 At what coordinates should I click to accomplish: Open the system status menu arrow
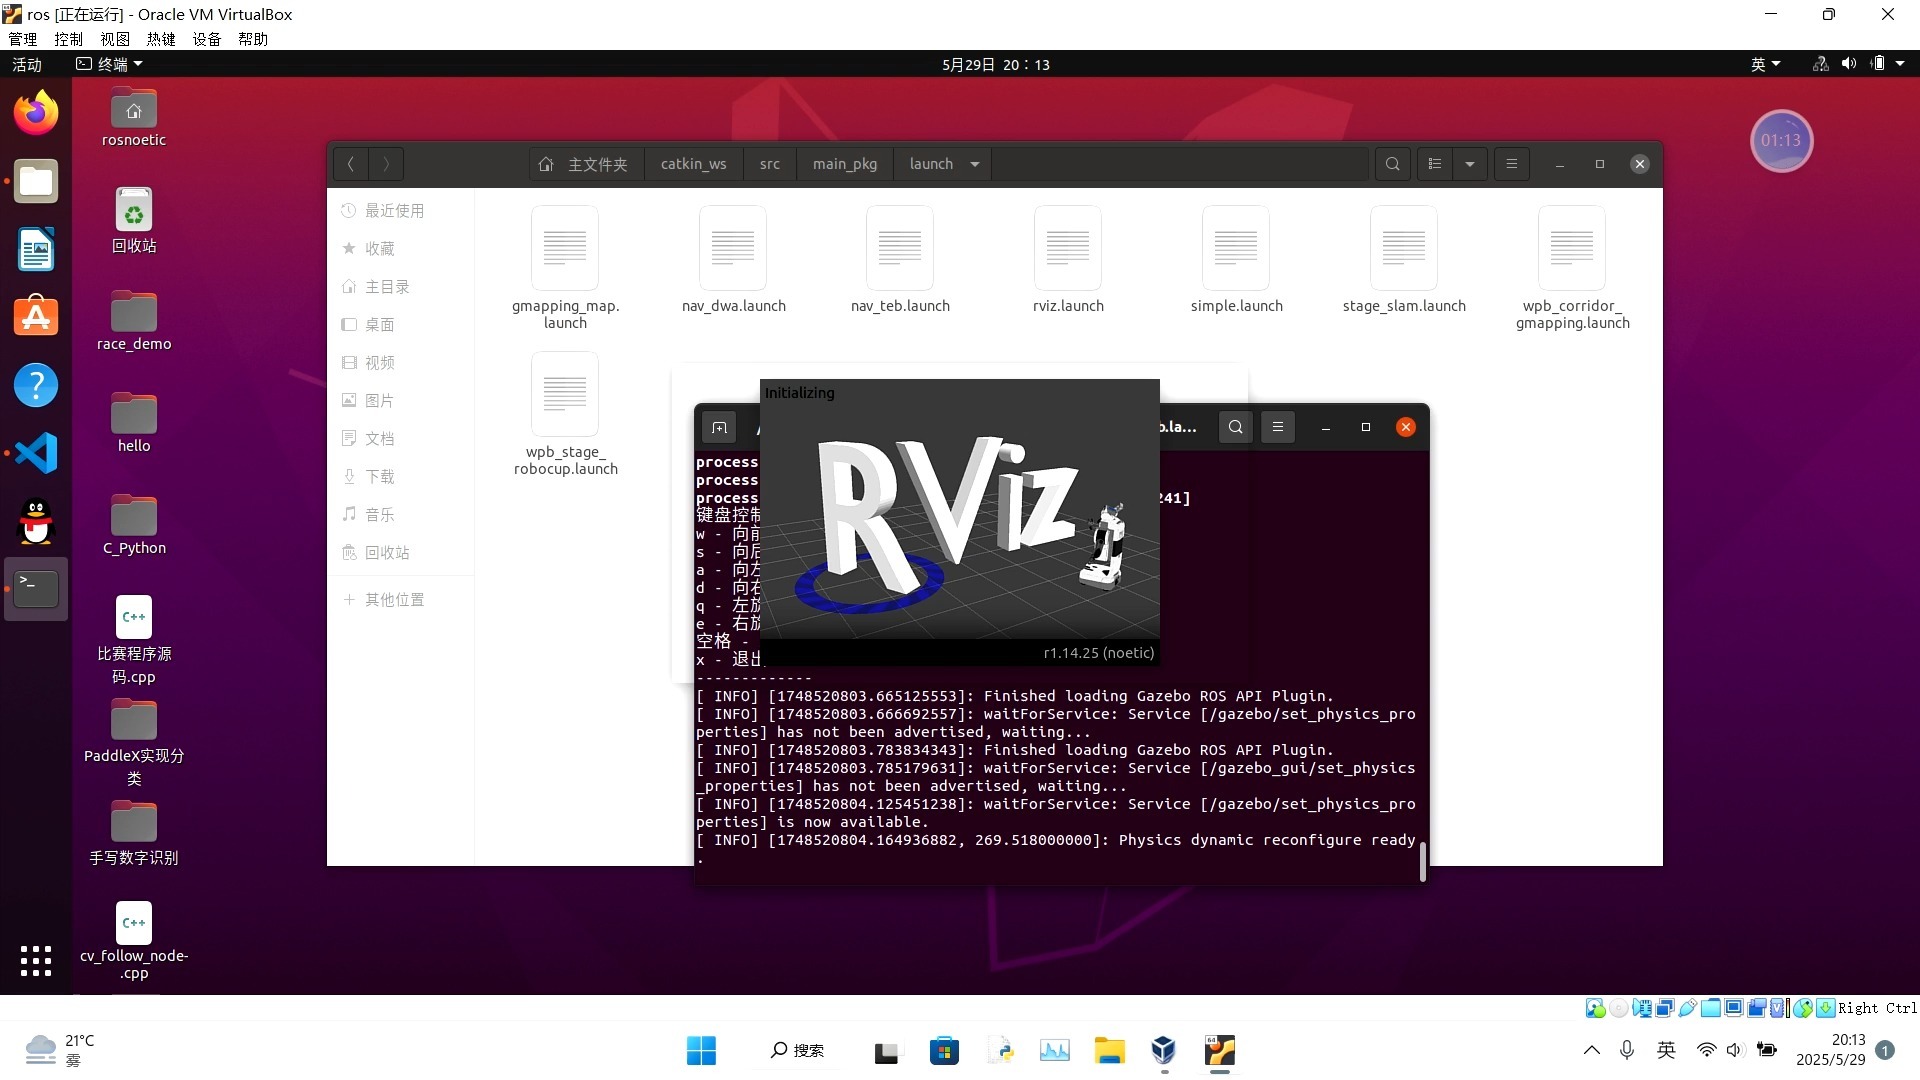coord(1900,64)
